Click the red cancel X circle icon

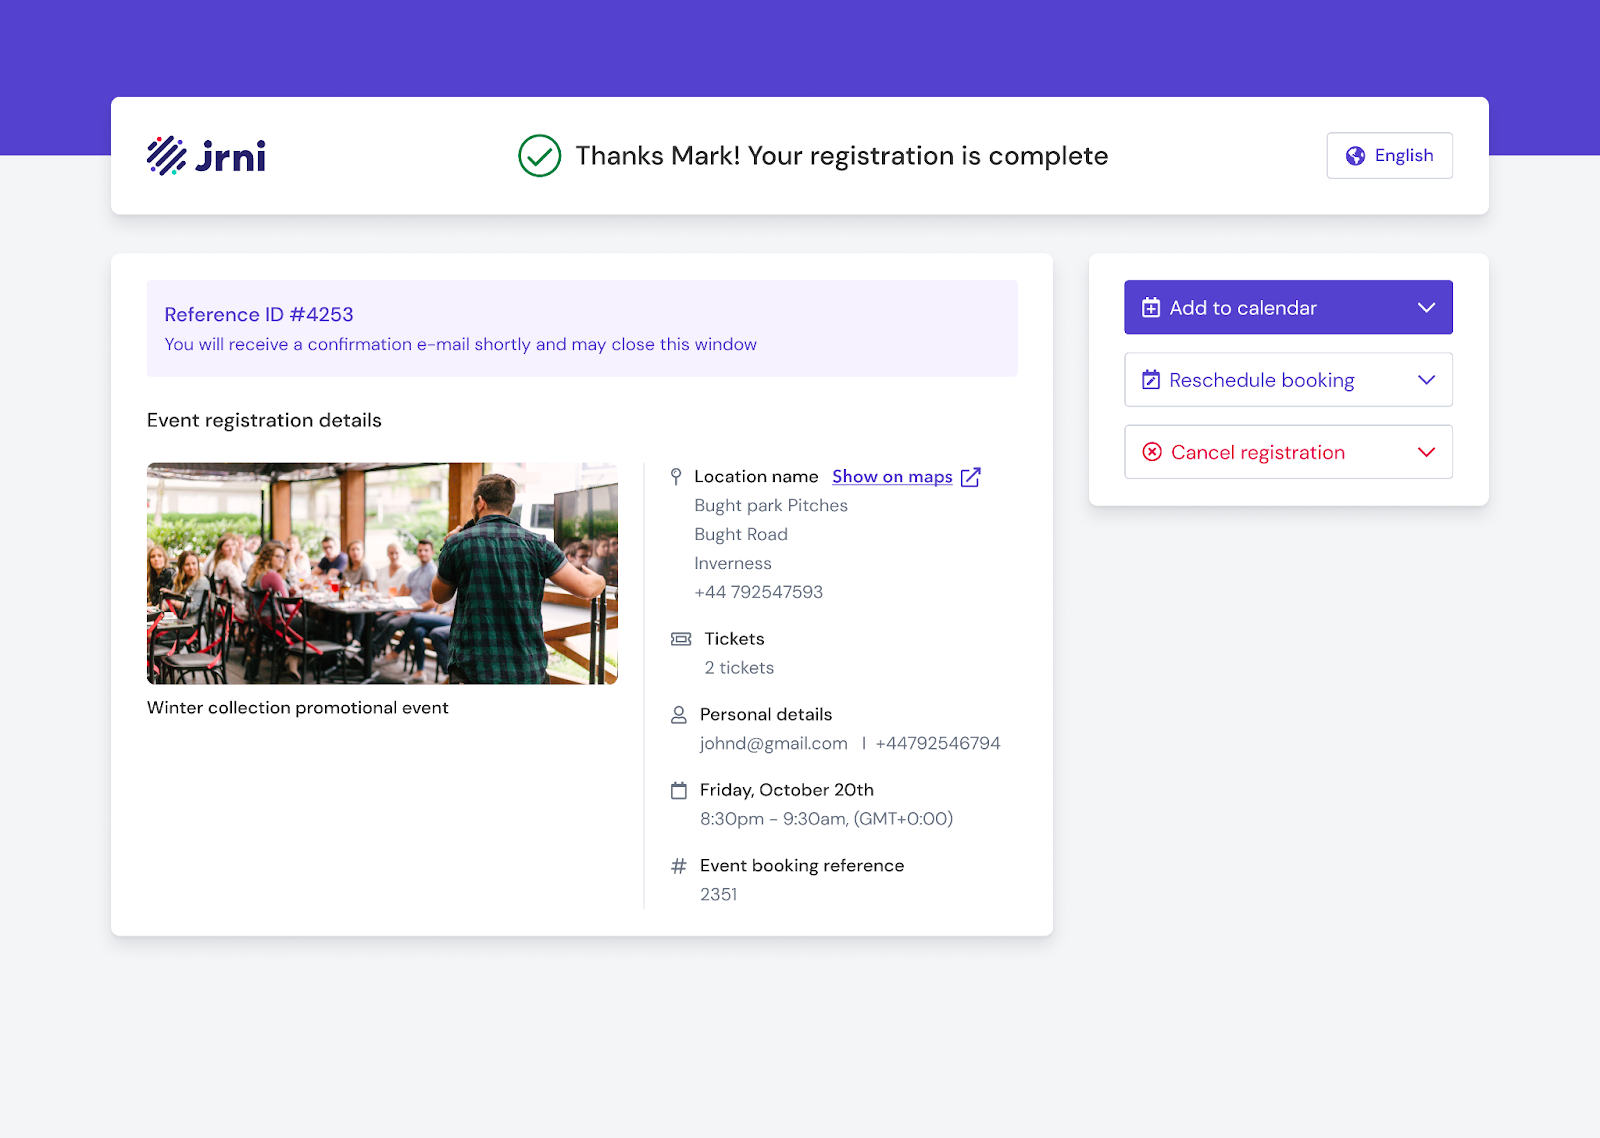(x=1152, y=452)
